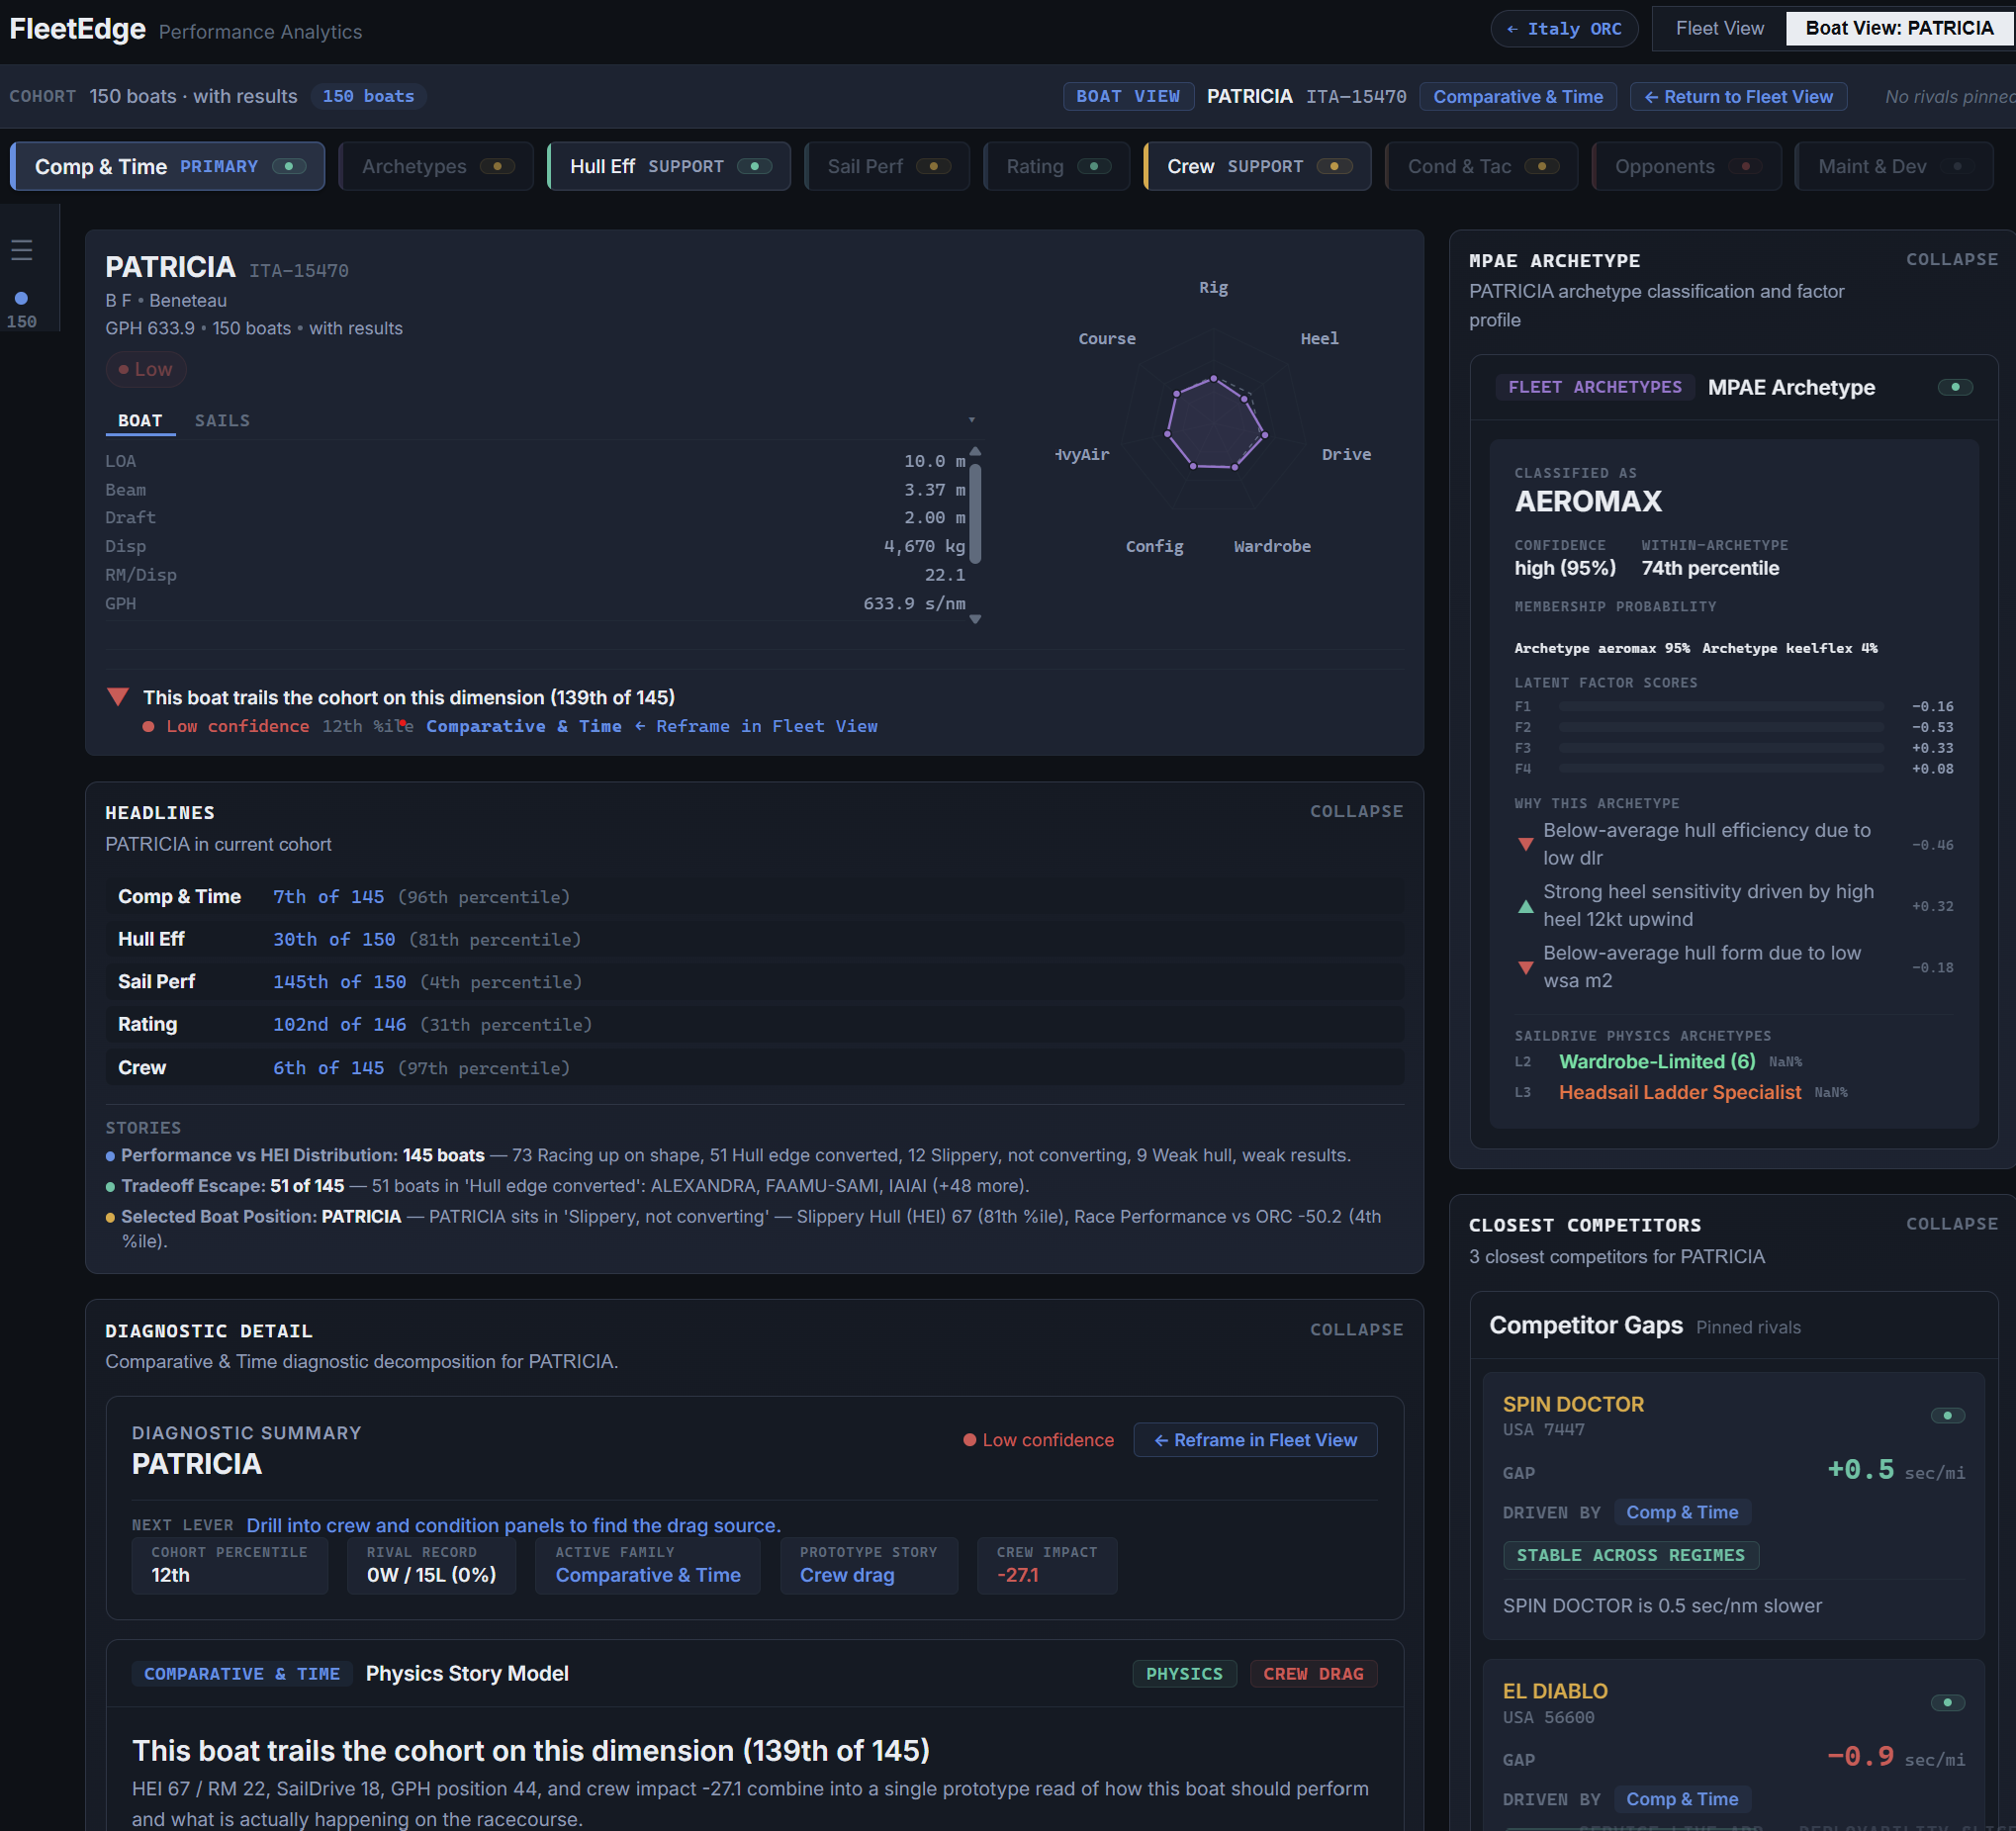Click the blue 150 cohort dot in sidebar

pyautogui.click(x=21, y=298)
